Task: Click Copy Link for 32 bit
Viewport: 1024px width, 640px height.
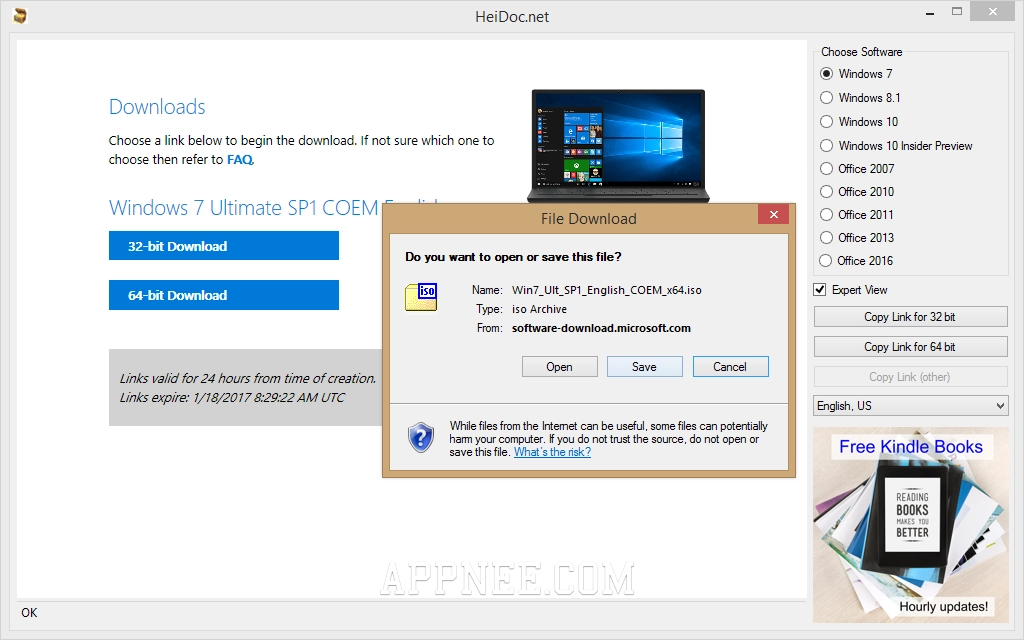Action: click(x=910, y=317)
